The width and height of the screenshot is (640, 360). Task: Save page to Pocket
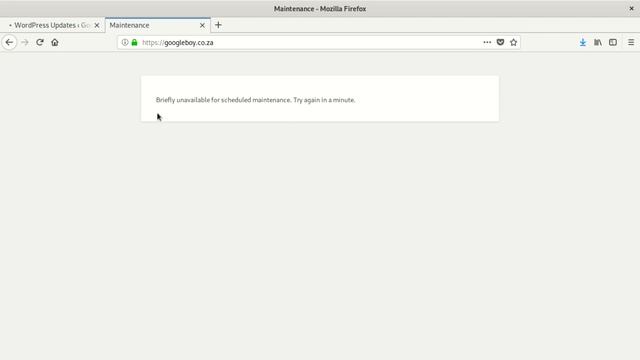[500, 42]
